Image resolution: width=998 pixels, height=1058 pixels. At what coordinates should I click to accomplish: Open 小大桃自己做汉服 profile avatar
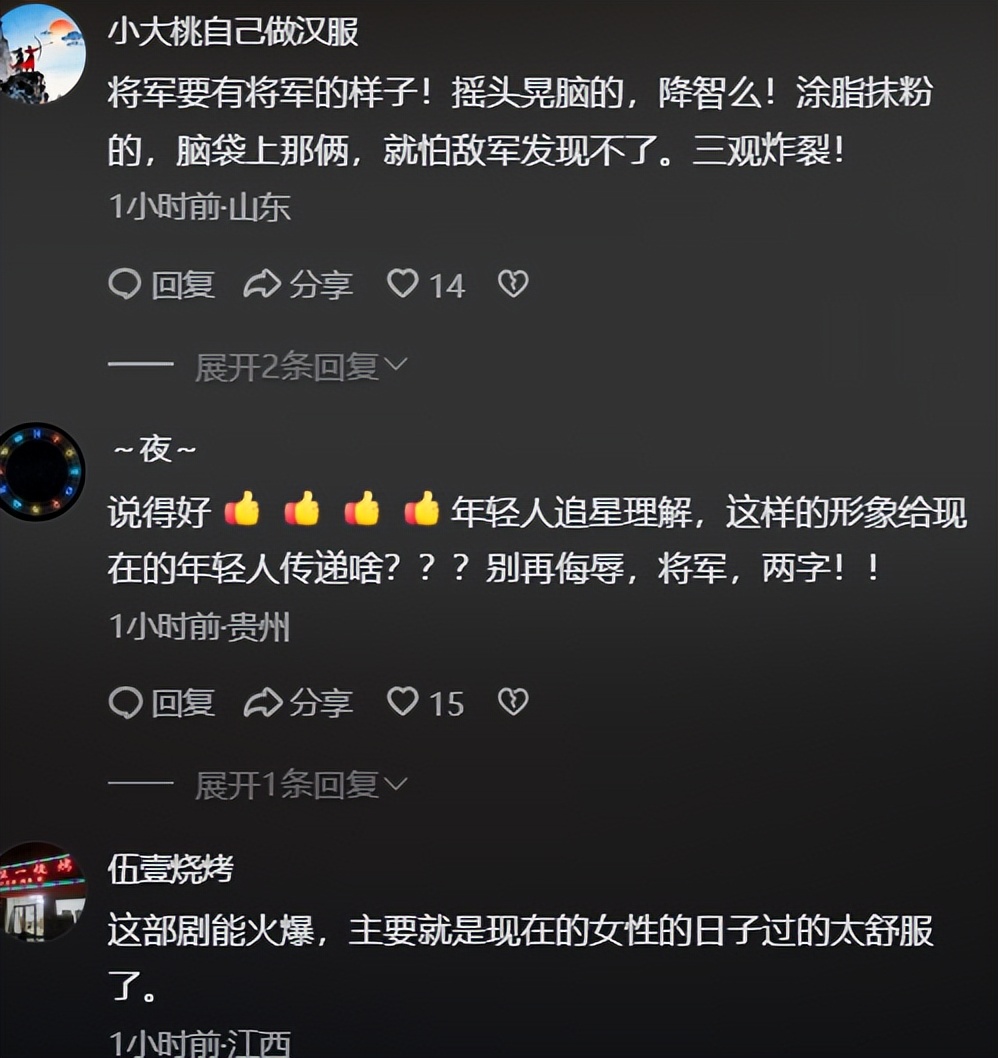tap(42, 53)
